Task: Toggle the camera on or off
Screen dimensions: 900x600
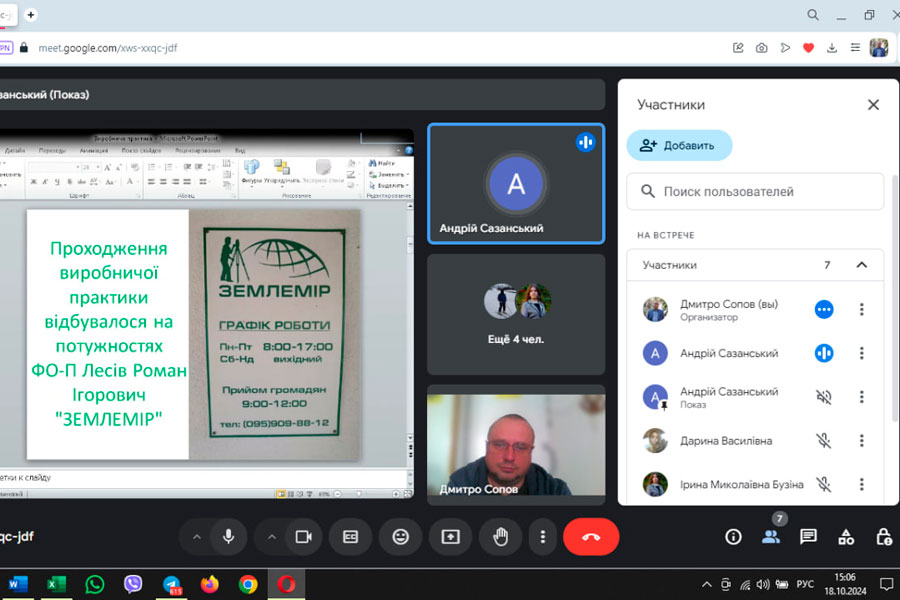Action: coord(303,537)
